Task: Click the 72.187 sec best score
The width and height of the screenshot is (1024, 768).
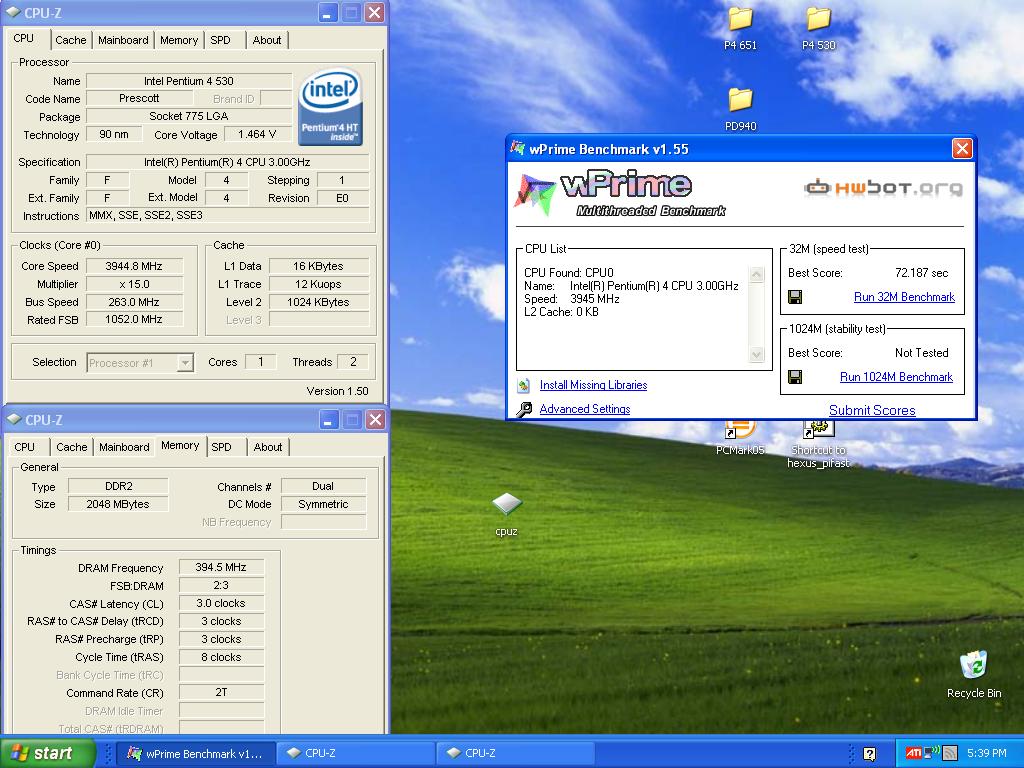Action: click(921, 273)
